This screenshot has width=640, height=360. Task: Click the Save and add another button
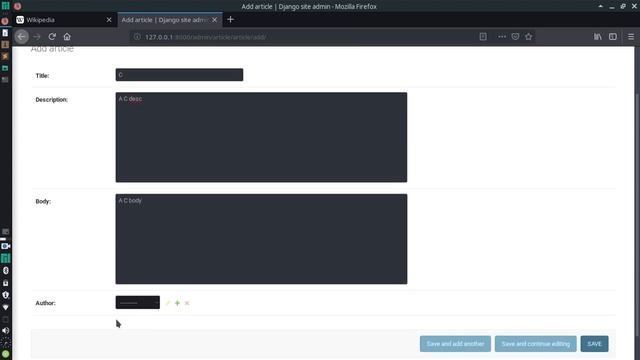(455, 344)
